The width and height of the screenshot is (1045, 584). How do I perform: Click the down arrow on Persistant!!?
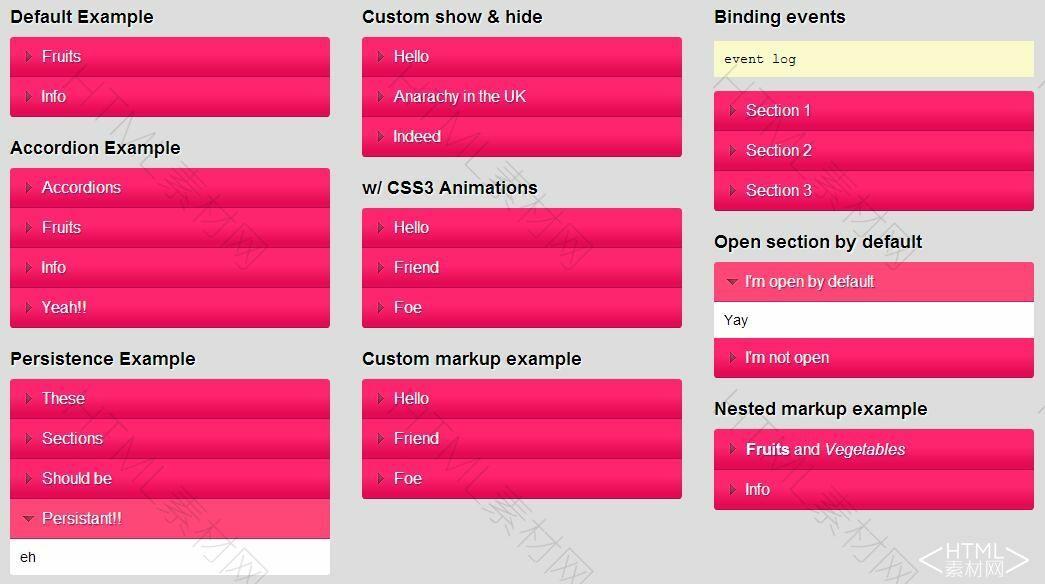[x=28, y=519]
